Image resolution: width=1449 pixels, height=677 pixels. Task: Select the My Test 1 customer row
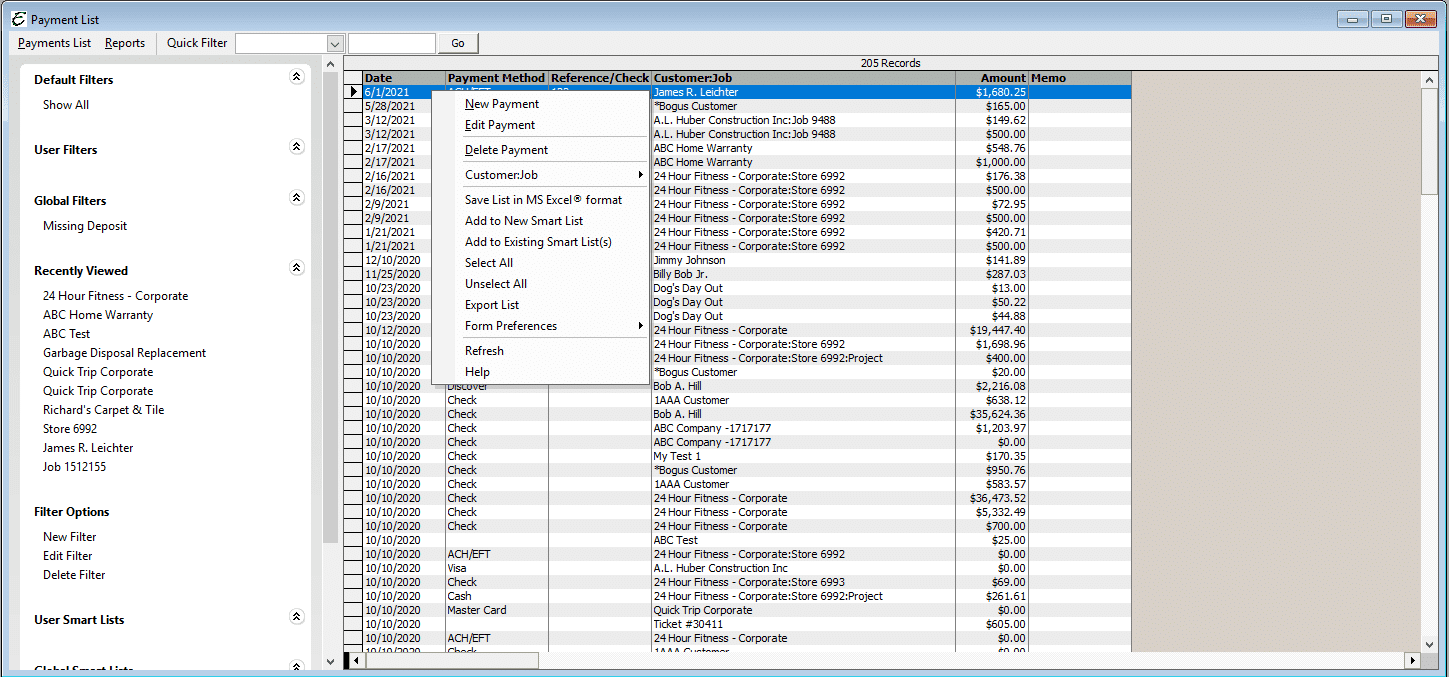pyautogui.click(x=747, y=456)
